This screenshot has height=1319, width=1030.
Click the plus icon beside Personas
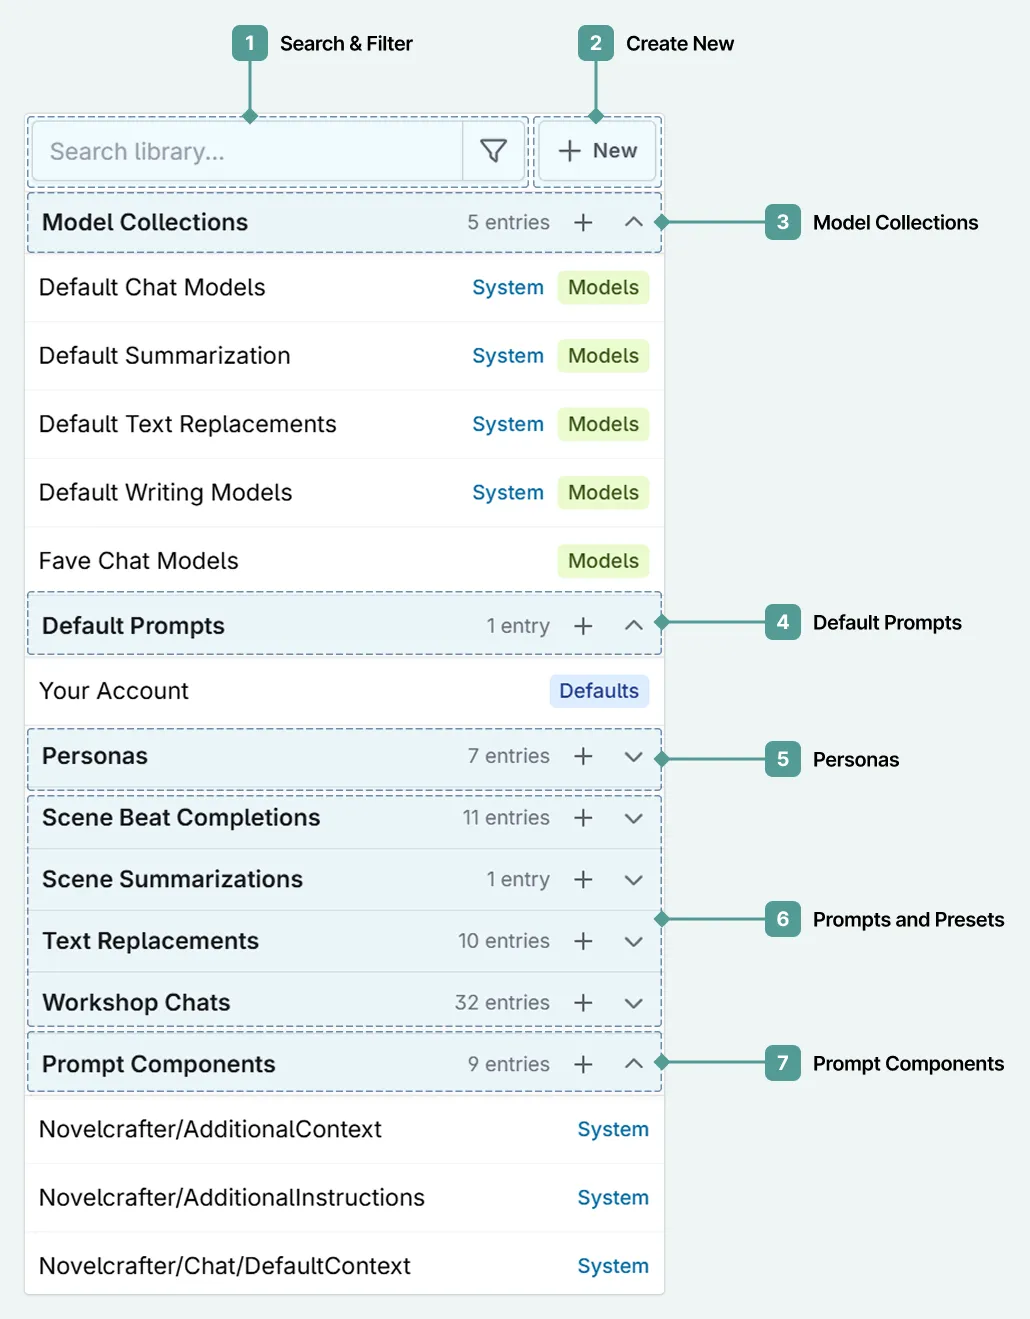click(x=583, y=757)
